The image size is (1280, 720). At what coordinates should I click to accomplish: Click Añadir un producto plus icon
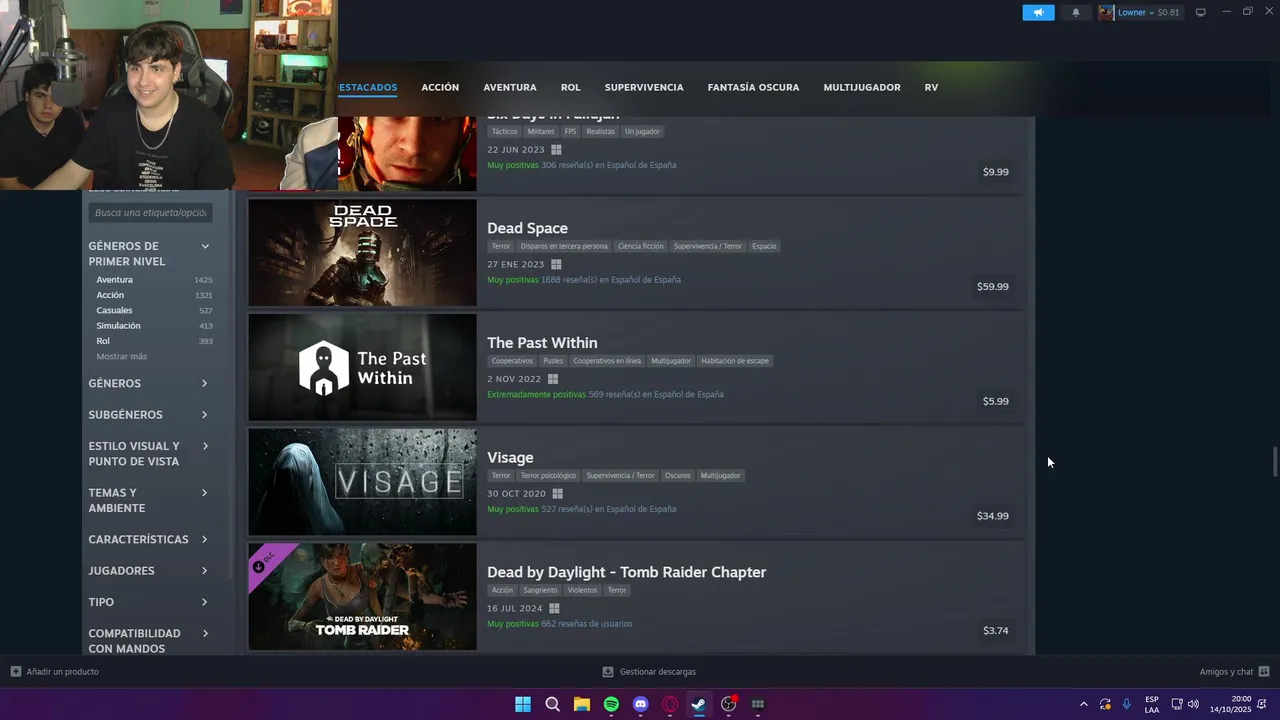[16, 672]
